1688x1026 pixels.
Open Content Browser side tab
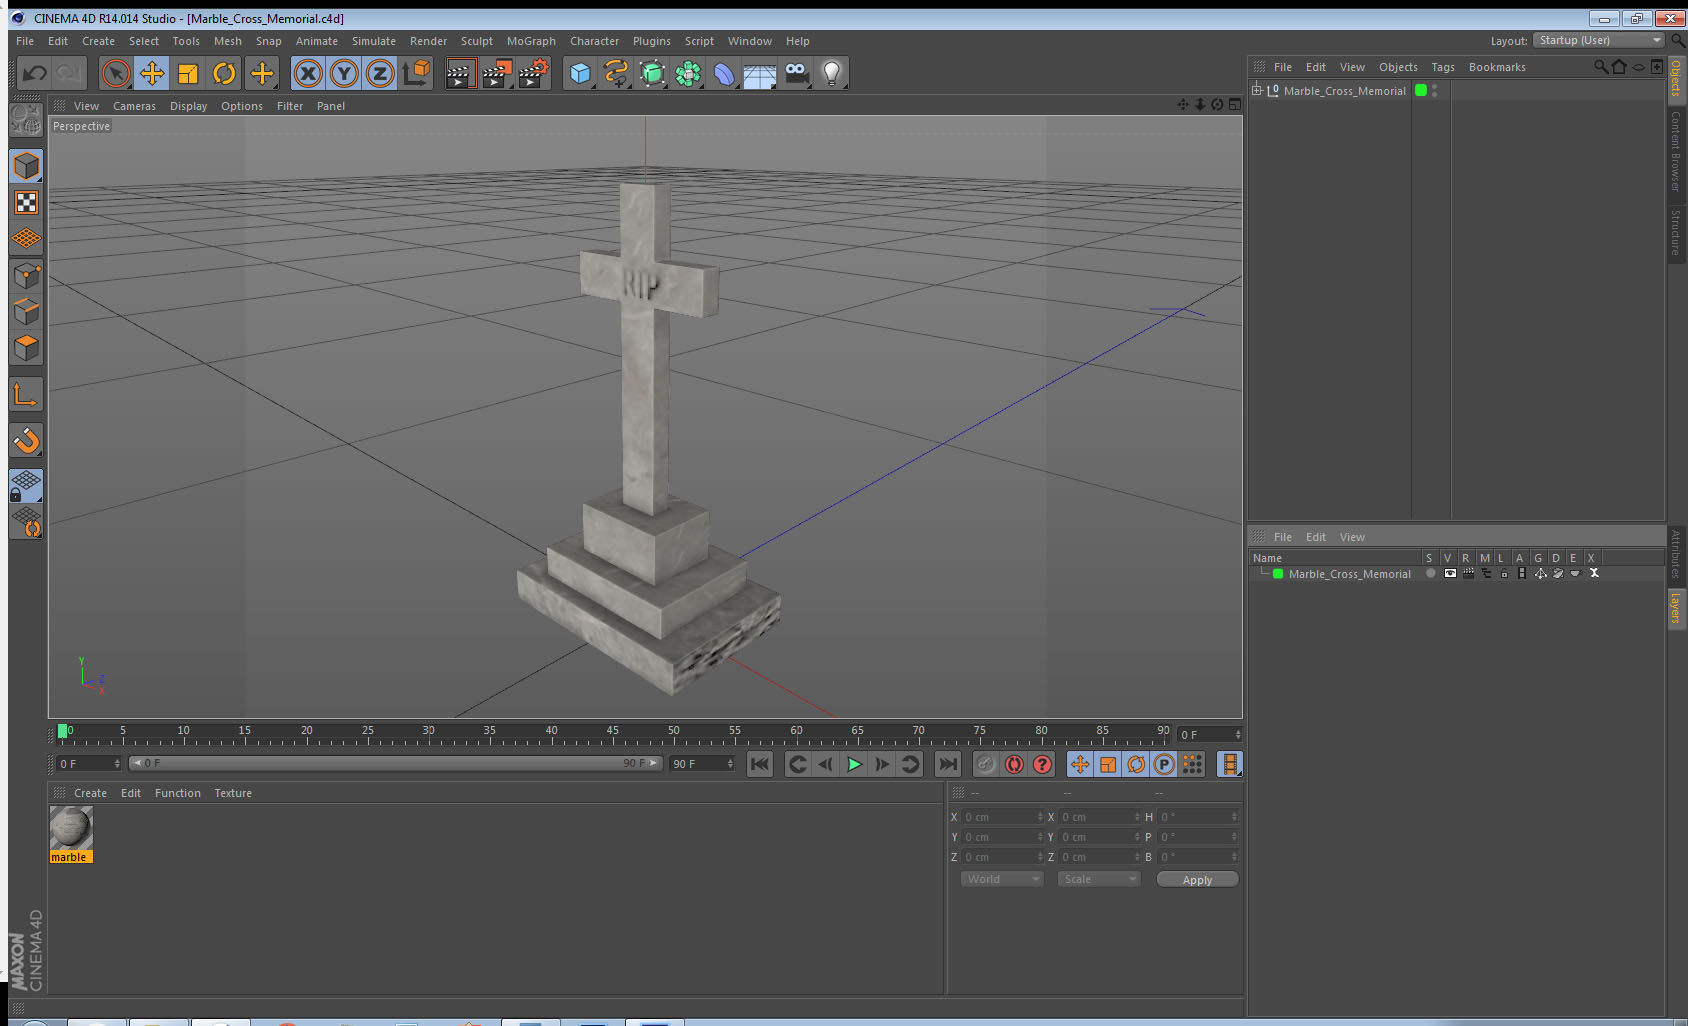pos(1675,151)
